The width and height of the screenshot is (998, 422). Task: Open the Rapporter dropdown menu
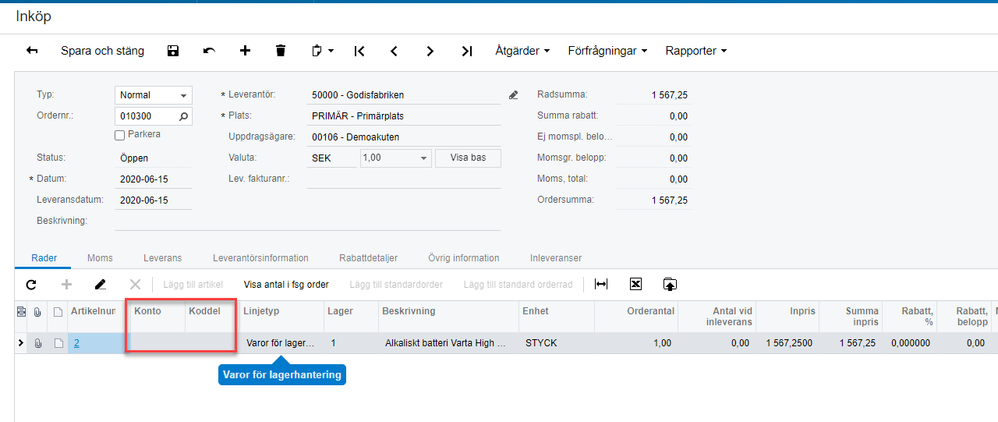(x=695, y=50)
